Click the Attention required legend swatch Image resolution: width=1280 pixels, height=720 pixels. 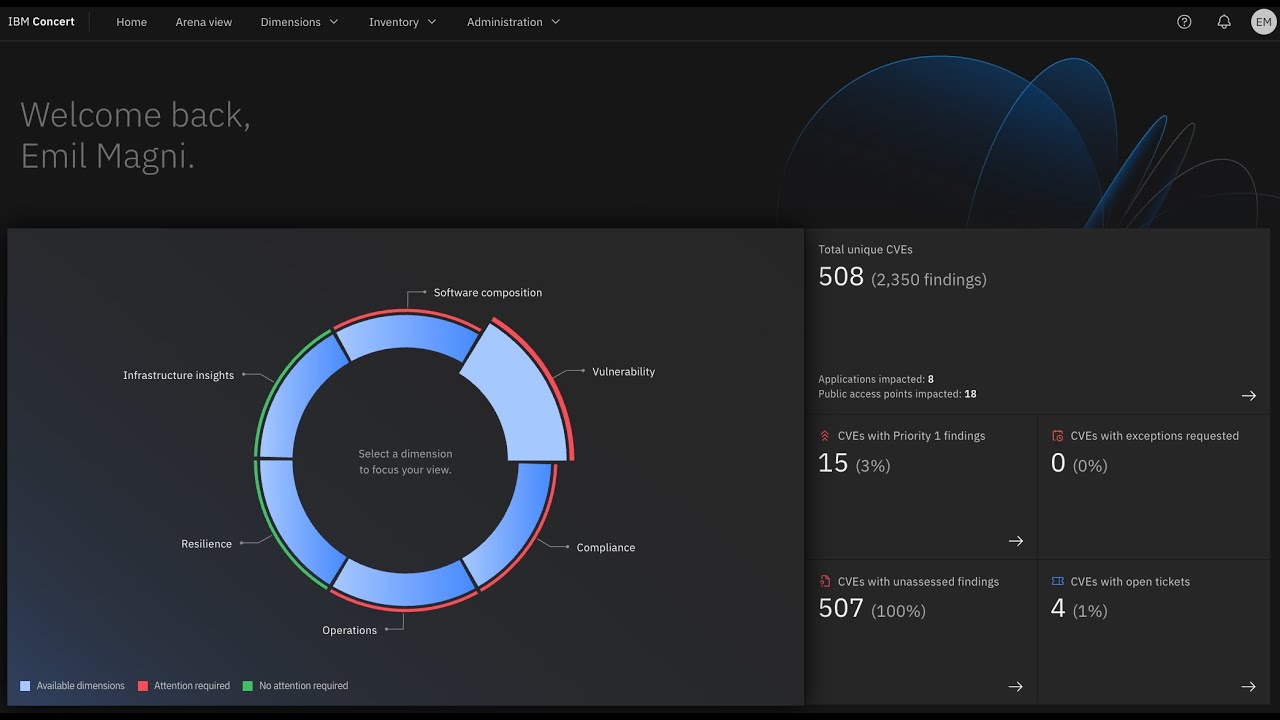pos(143,686)
